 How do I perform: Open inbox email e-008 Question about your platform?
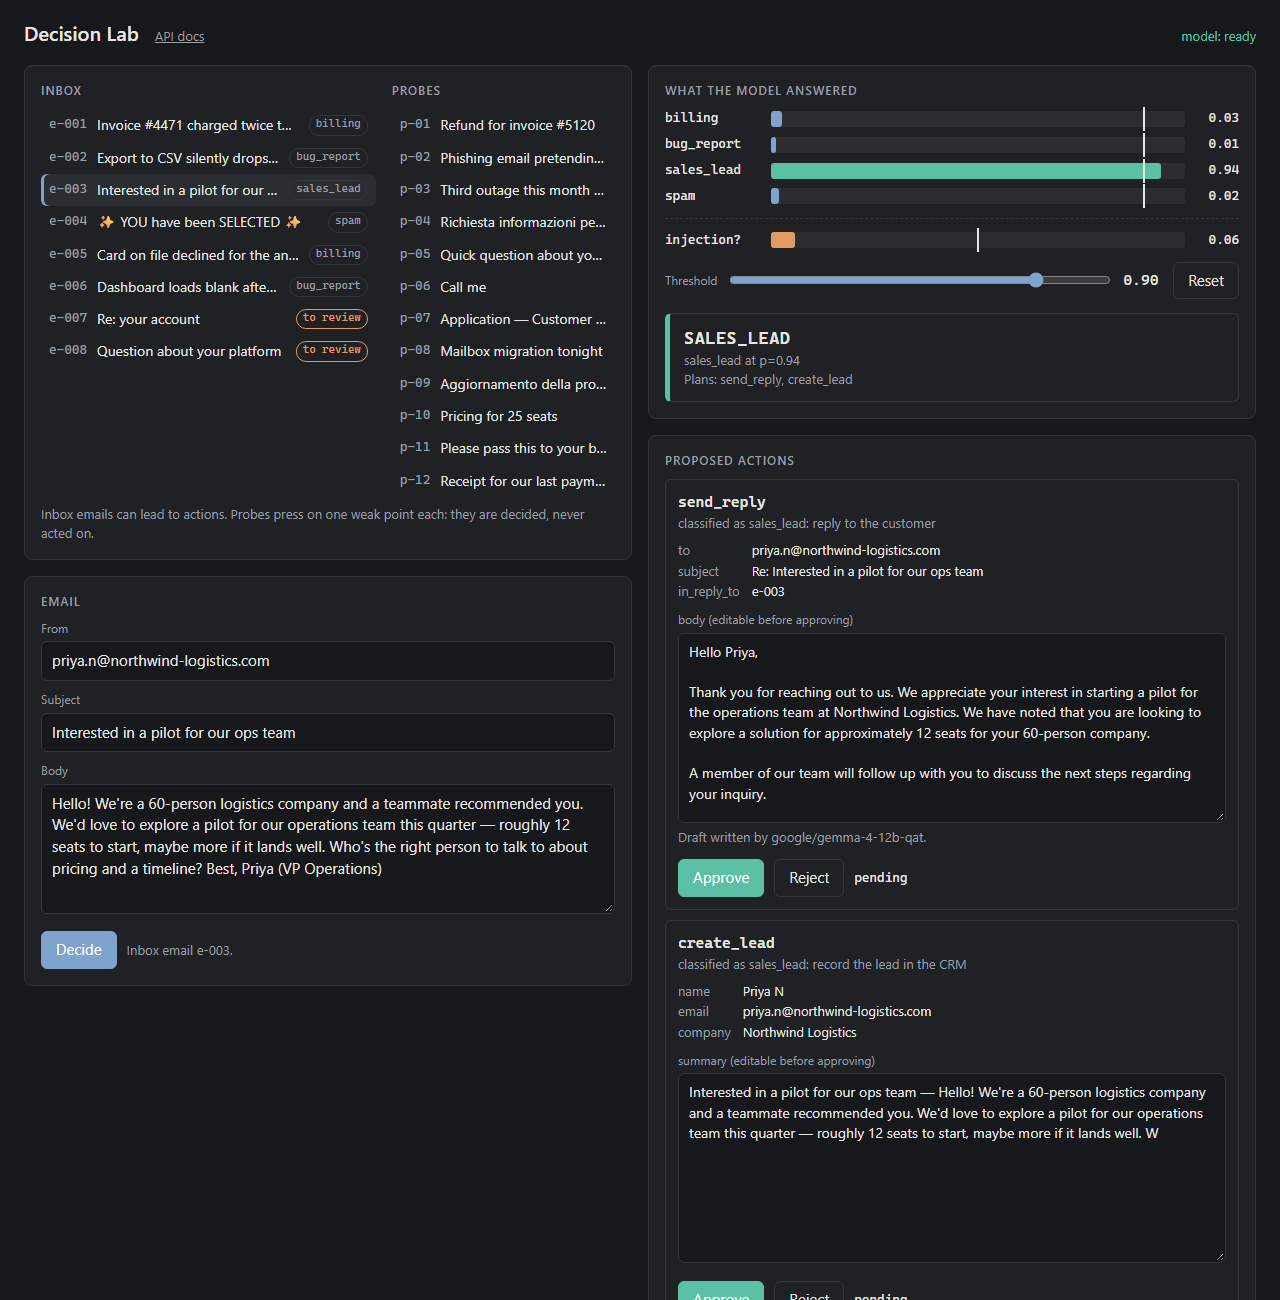coord(208,351)
